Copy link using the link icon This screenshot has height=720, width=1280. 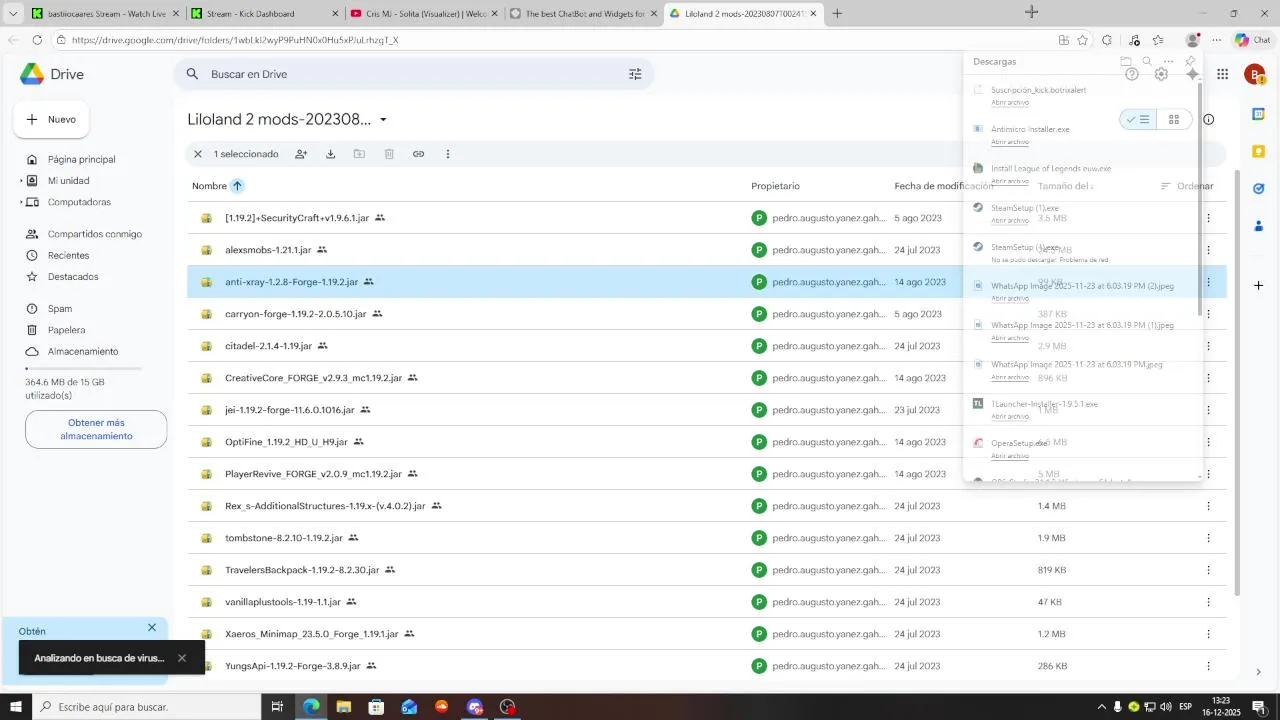(418, 154)
